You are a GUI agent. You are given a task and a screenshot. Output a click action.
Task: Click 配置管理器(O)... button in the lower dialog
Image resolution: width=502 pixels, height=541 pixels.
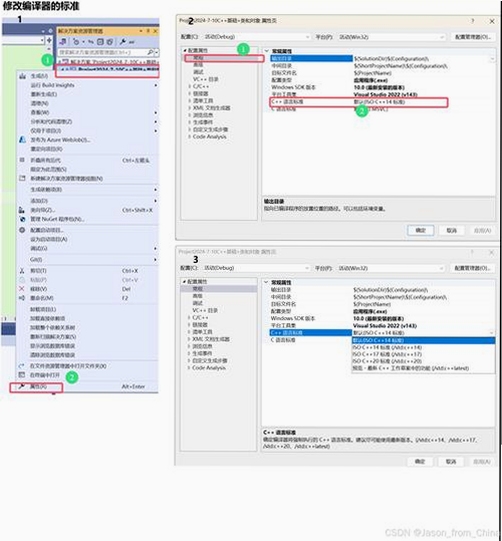coord(471,268)
